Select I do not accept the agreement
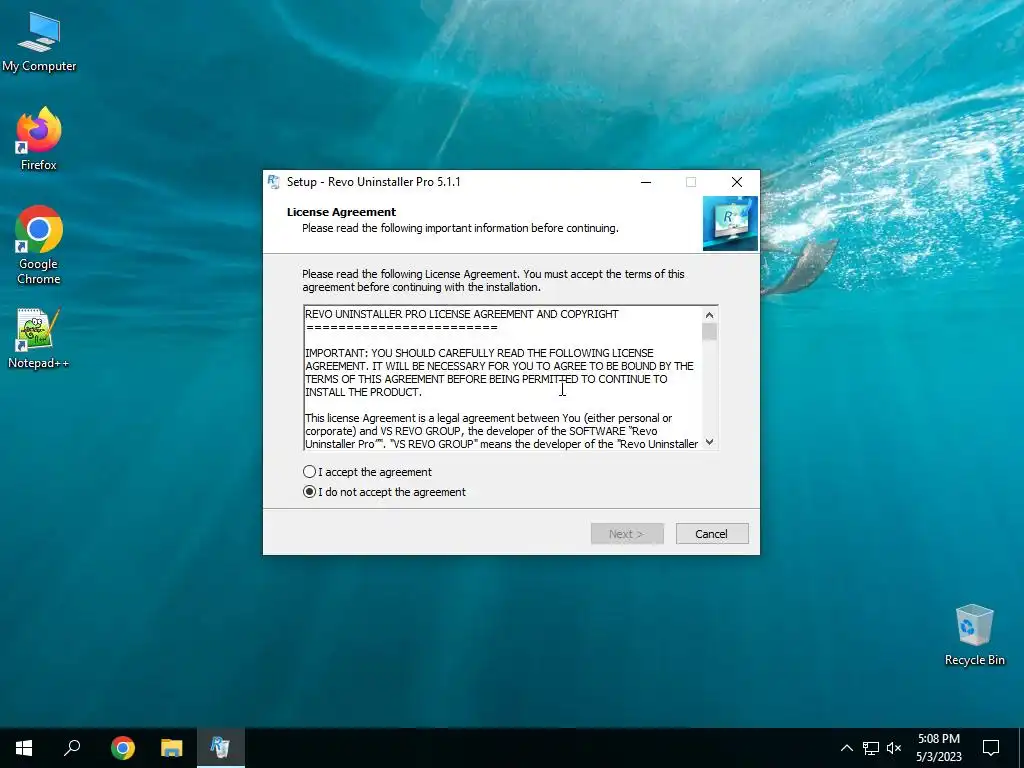1024x768 pixels. [384, 492]
